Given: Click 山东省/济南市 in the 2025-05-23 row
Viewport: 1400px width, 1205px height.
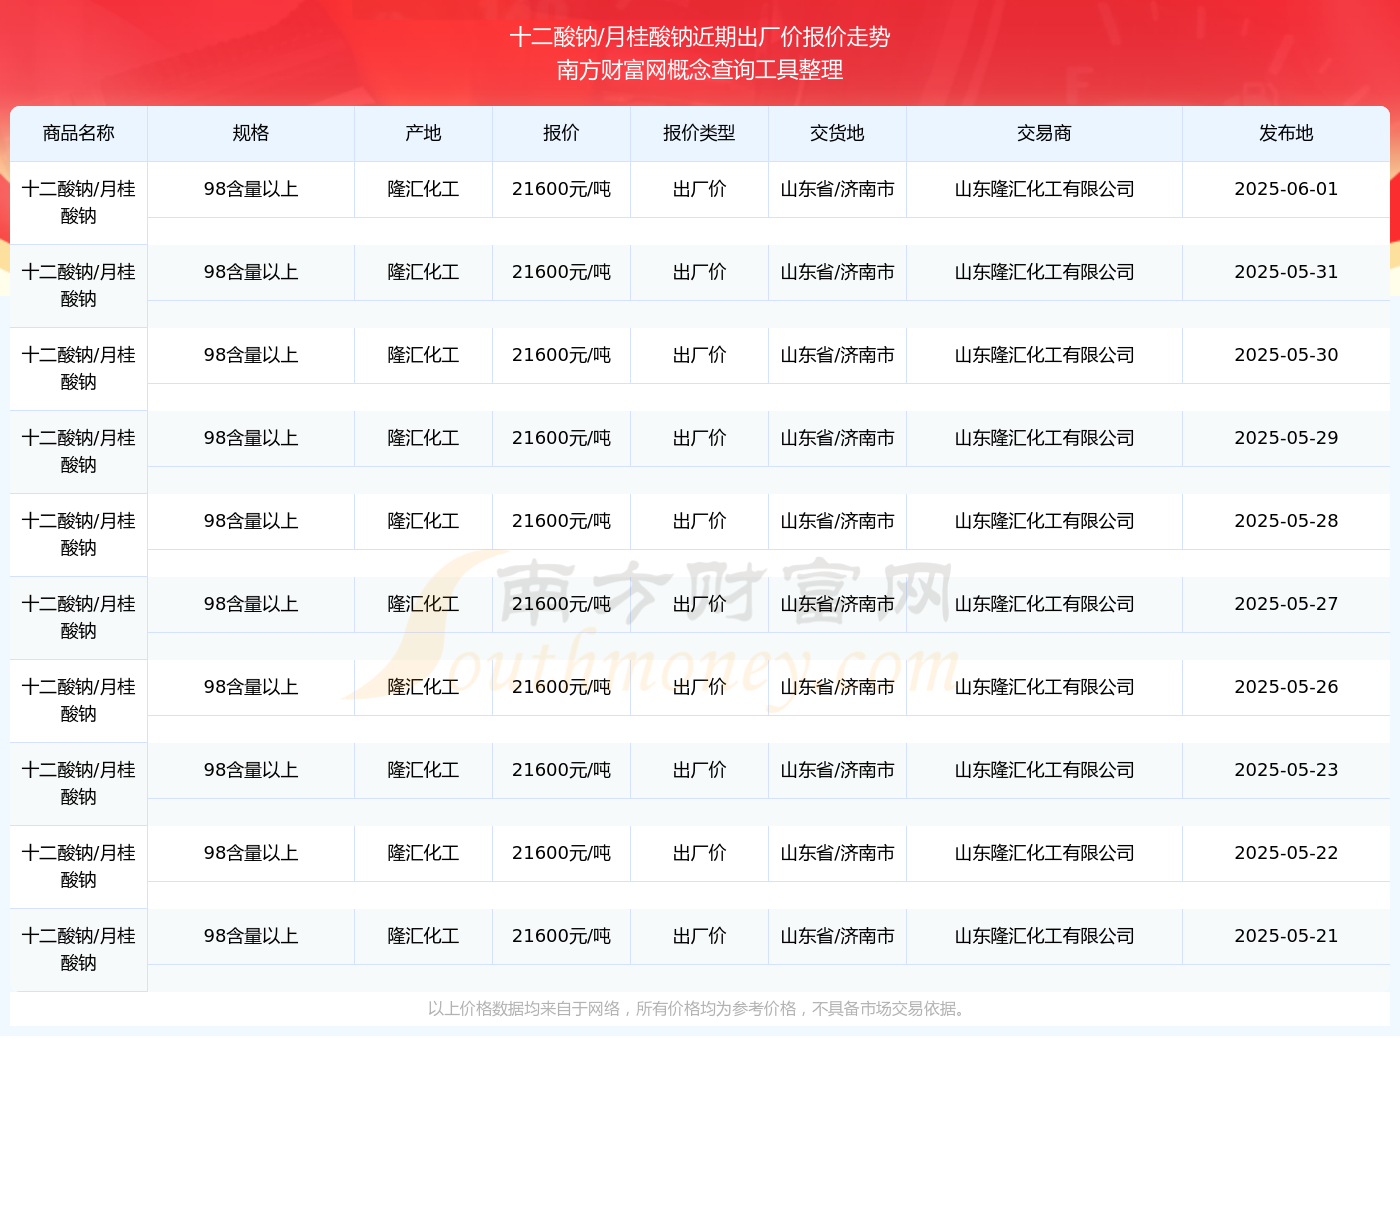Looking at the screenshot, I should (838, 770).
